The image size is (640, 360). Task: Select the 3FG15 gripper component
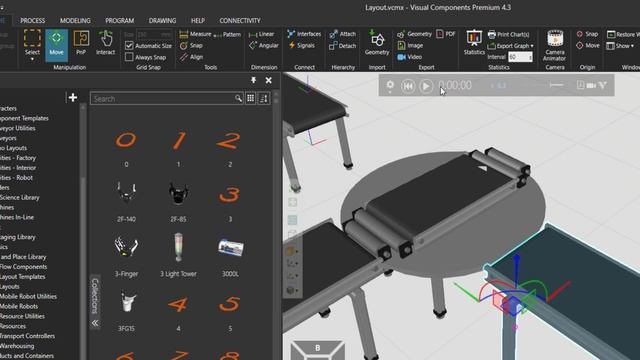127,302
